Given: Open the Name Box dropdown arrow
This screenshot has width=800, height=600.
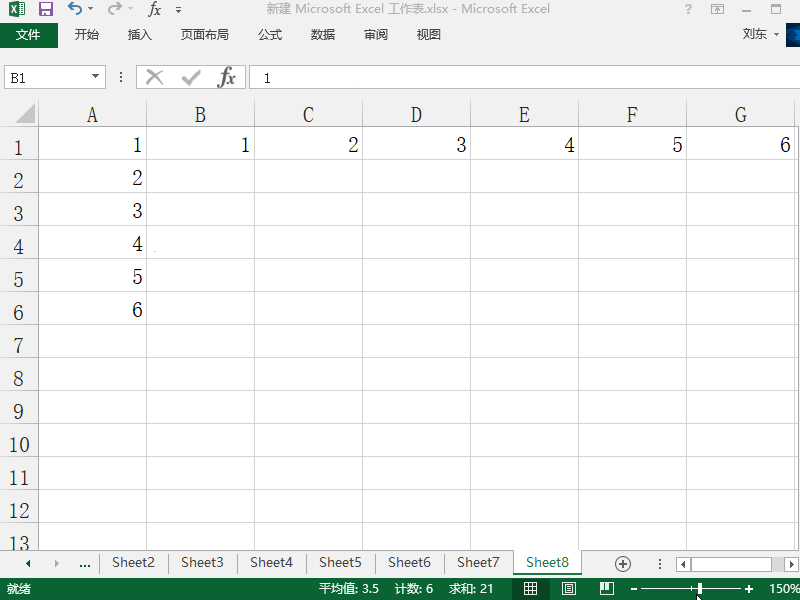Looking at the screenshot, I should [x=96, y=76].
